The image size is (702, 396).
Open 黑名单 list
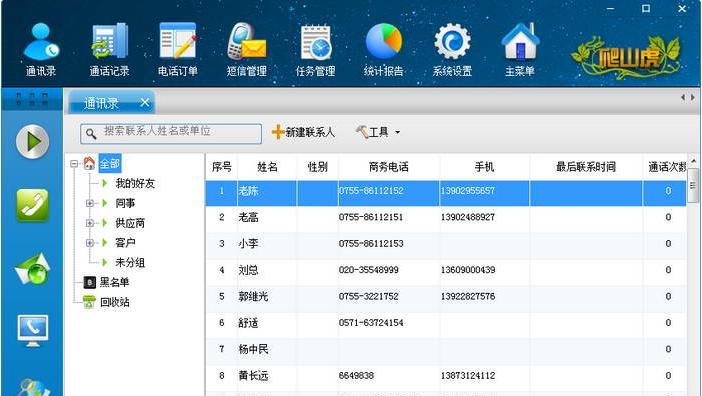[114, 282]
